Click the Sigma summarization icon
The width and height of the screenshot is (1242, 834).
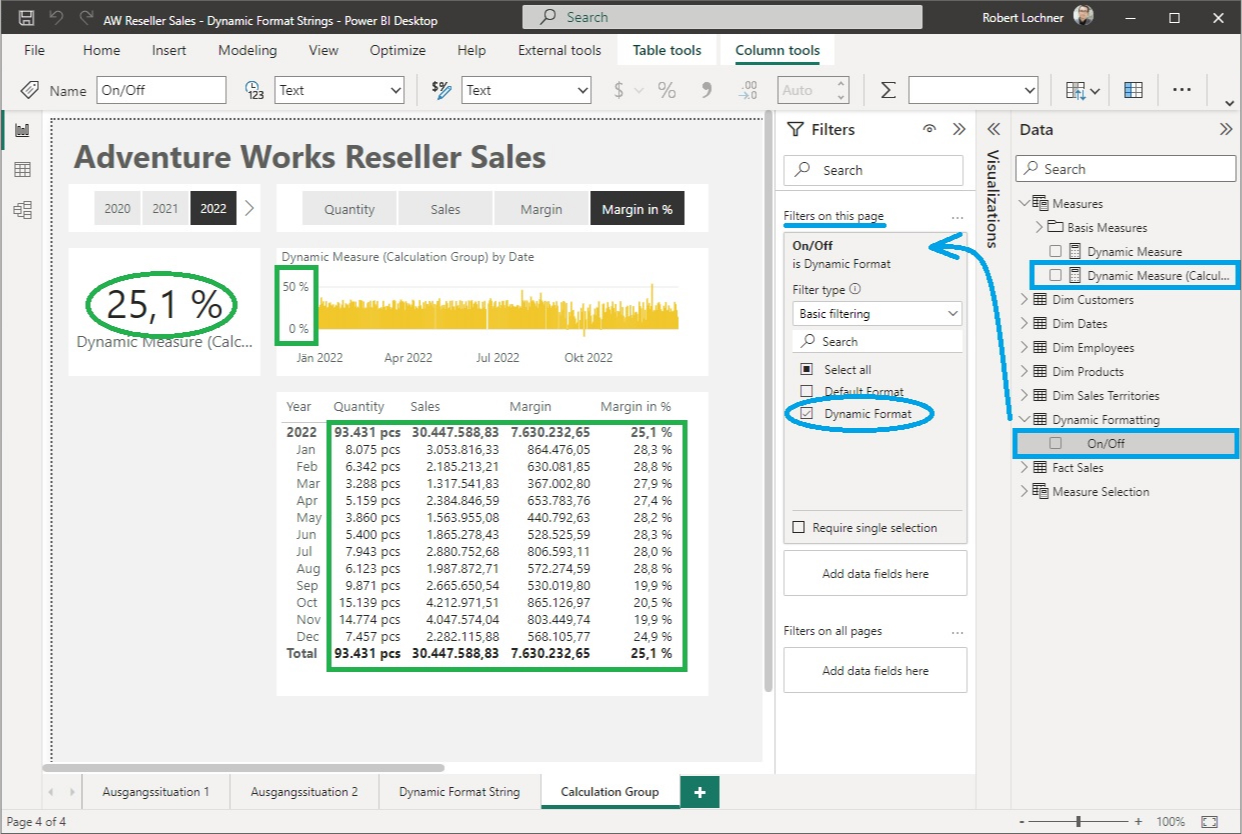888,90
